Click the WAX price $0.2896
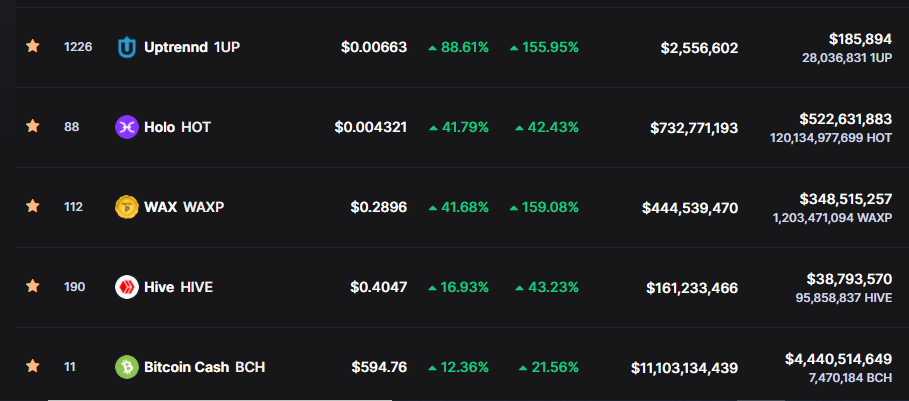909x401 pixels. click(x=379, y=207)
